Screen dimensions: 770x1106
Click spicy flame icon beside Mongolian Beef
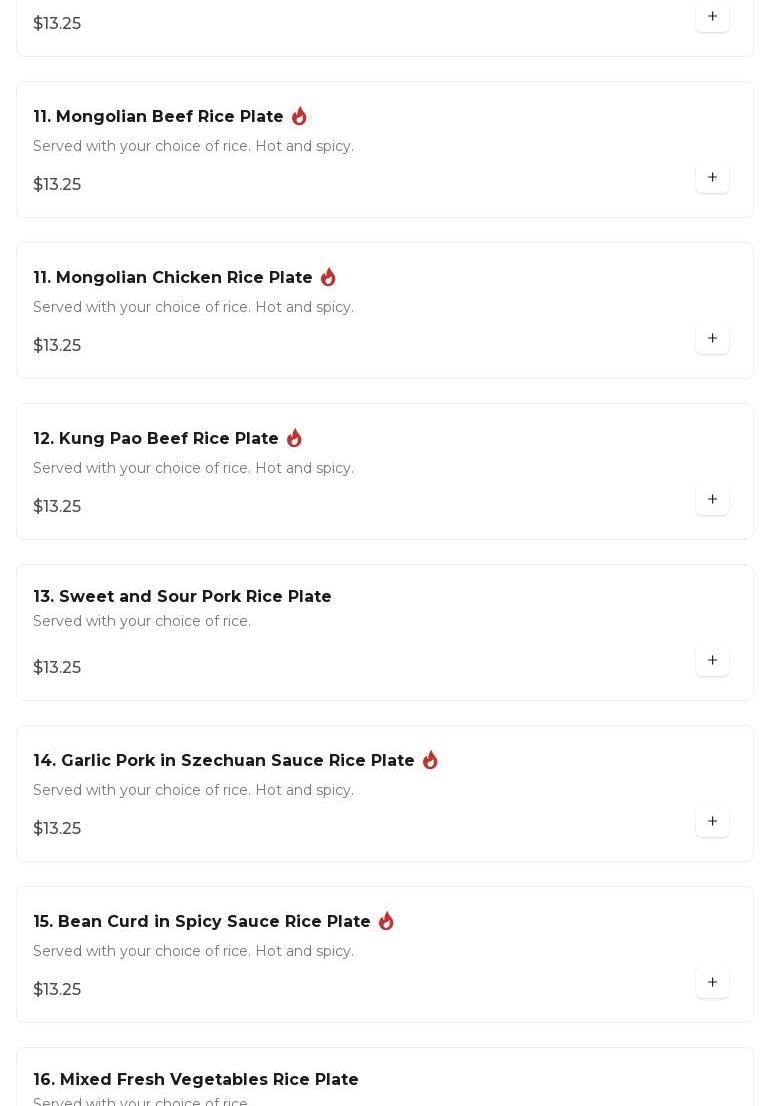(x=299, y=116)
